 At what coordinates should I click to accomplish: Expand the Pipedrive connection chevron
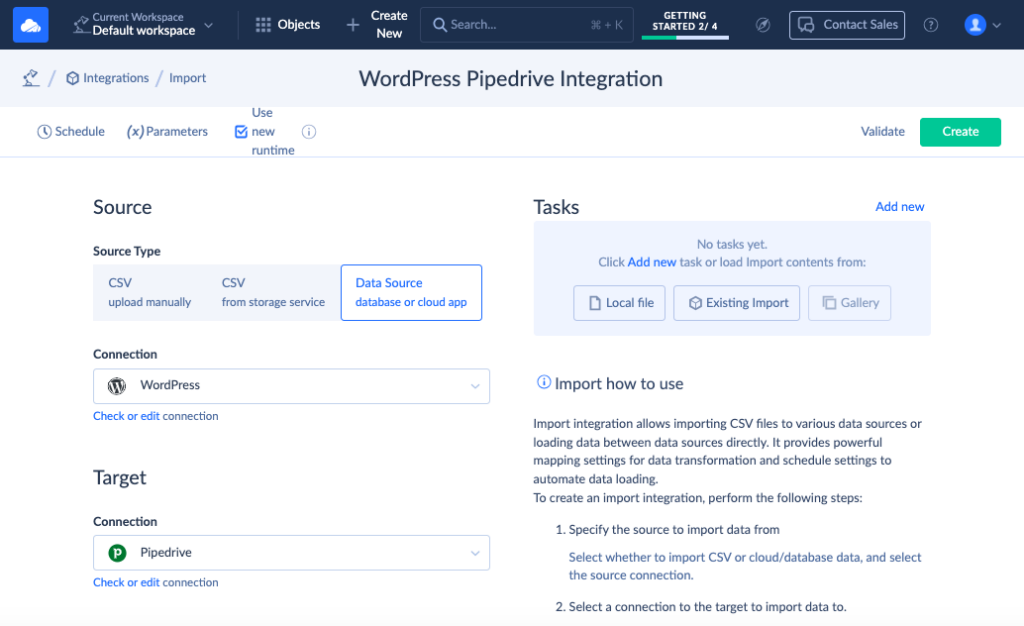[475, 554]
